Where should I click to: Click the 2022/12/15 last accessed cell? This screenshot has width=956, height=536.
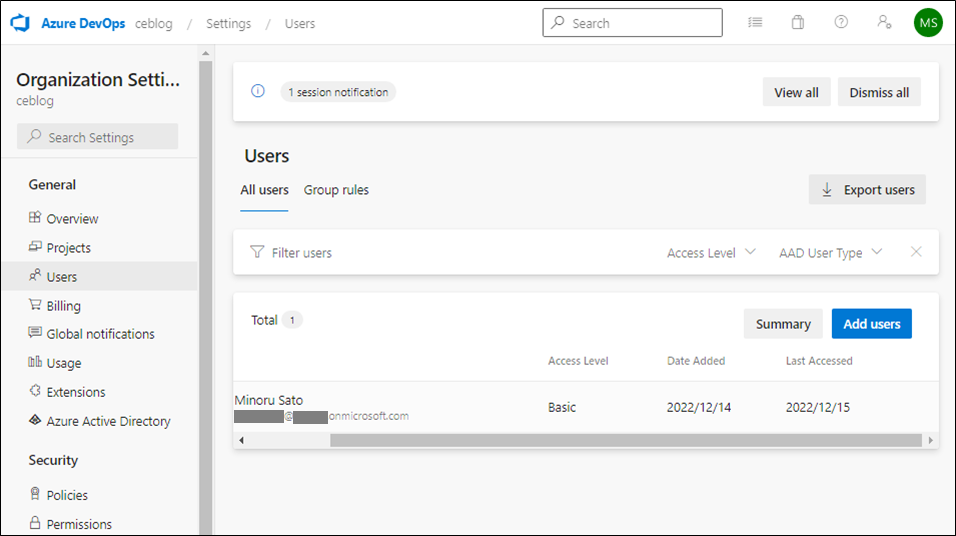pyautogui.click(x=818, y=407)
